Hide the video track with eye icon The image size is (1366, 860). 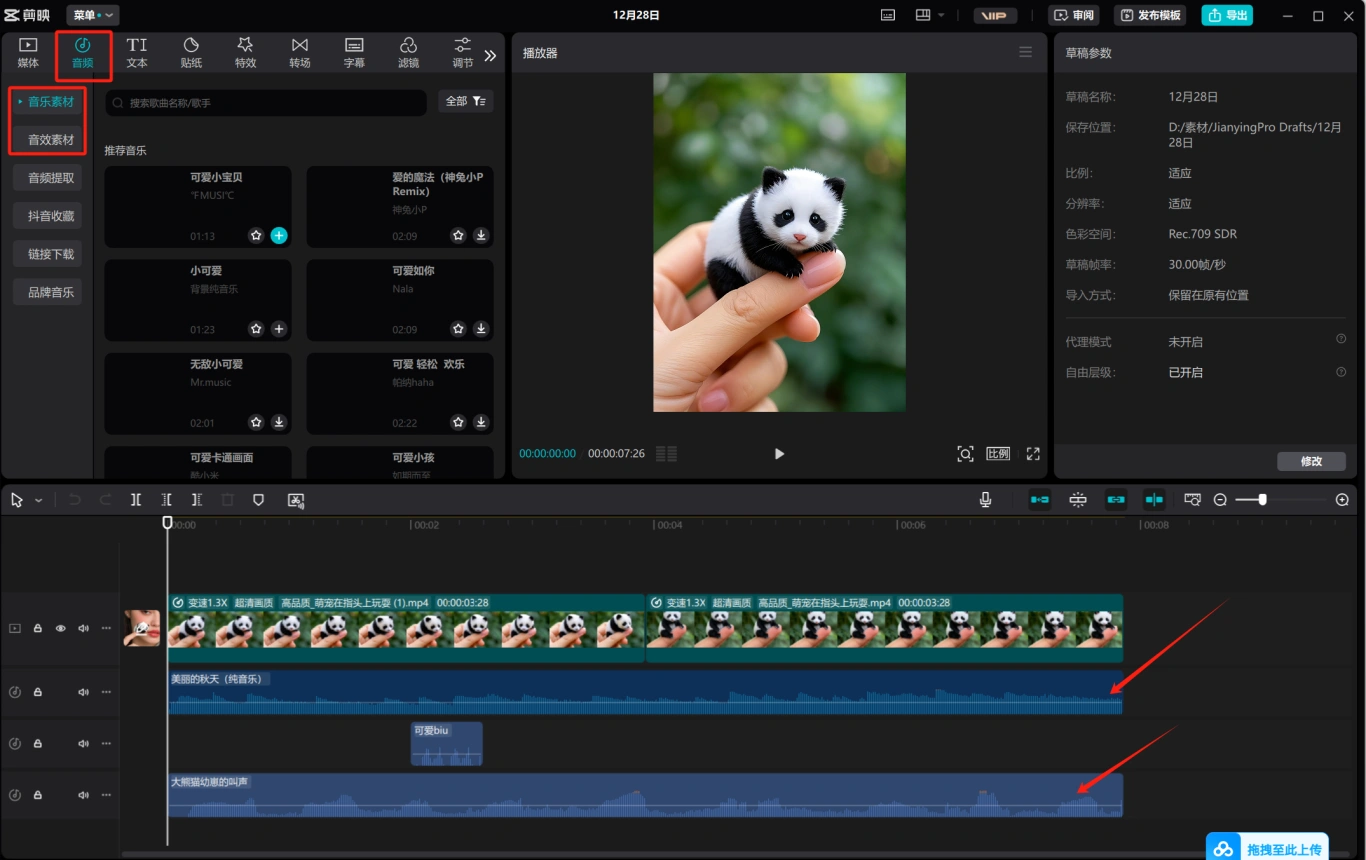(x=60, y=628)
